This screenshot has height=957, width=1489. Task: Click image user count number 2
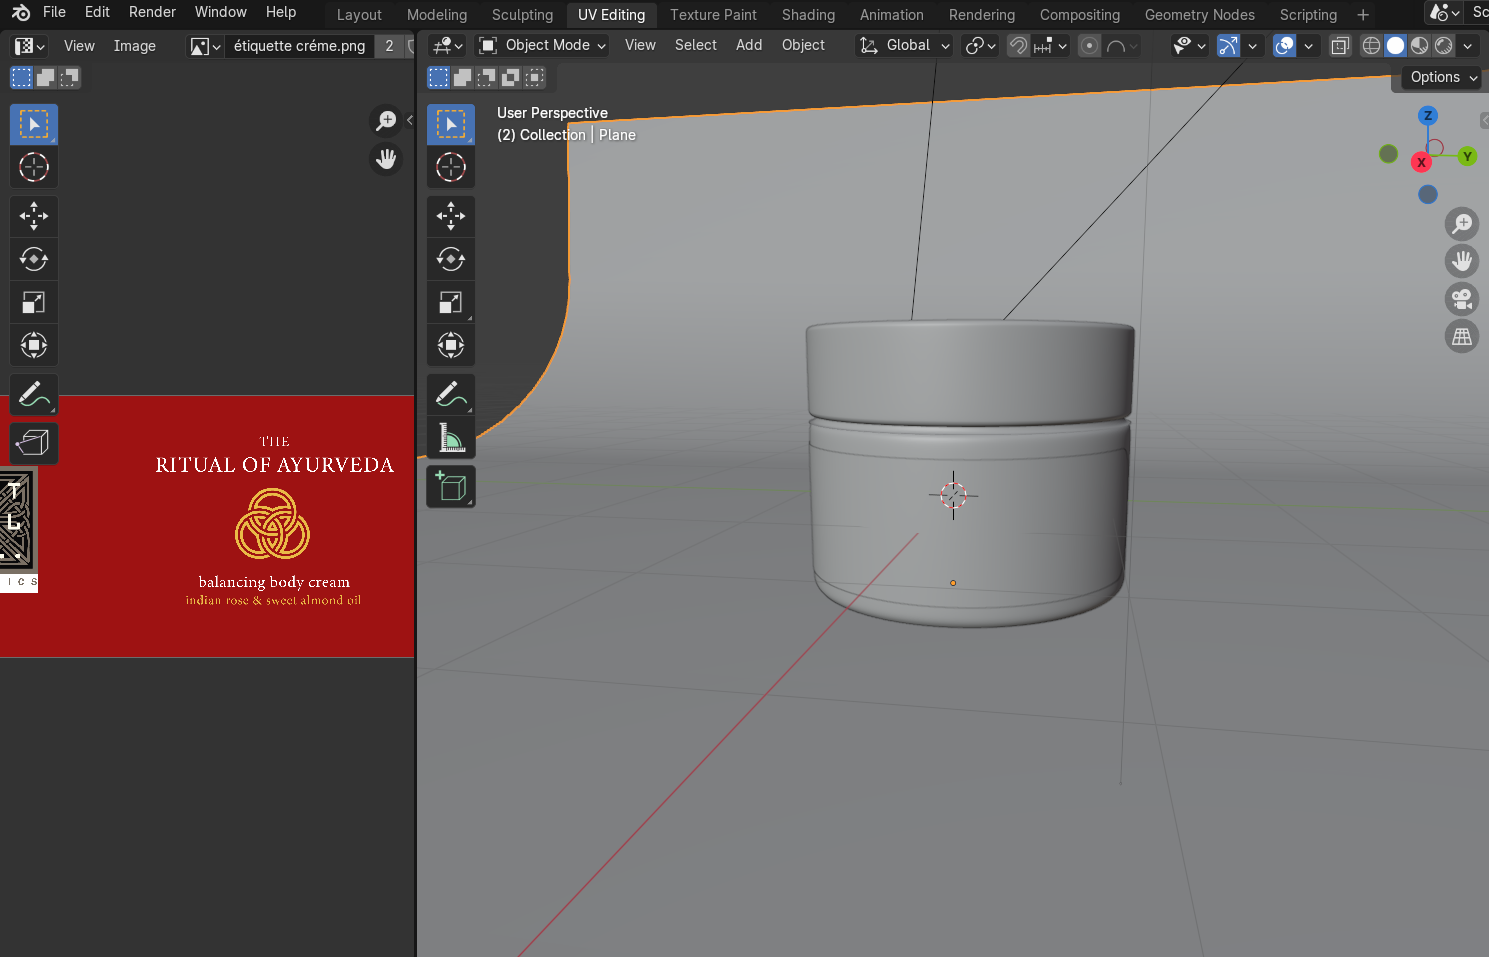click(389, 46)
